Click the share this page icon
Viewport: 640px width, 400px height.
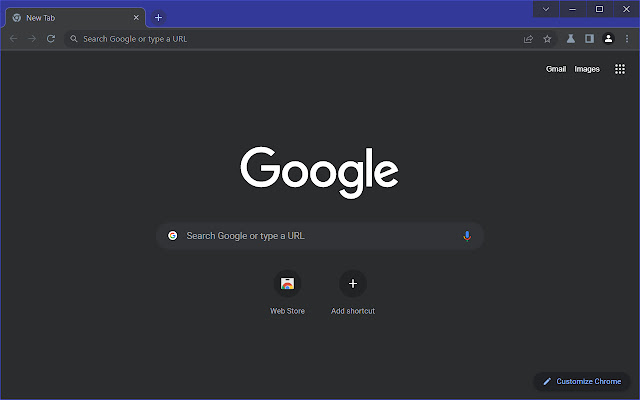pos(528,39)
